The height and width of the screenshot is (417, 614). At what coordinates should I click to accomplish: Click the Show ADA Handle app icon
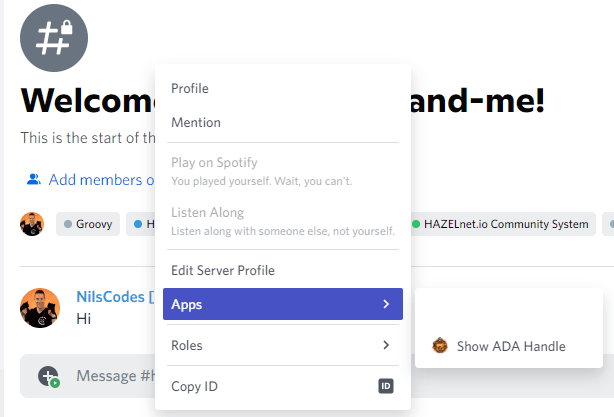[x=440, y=346]
